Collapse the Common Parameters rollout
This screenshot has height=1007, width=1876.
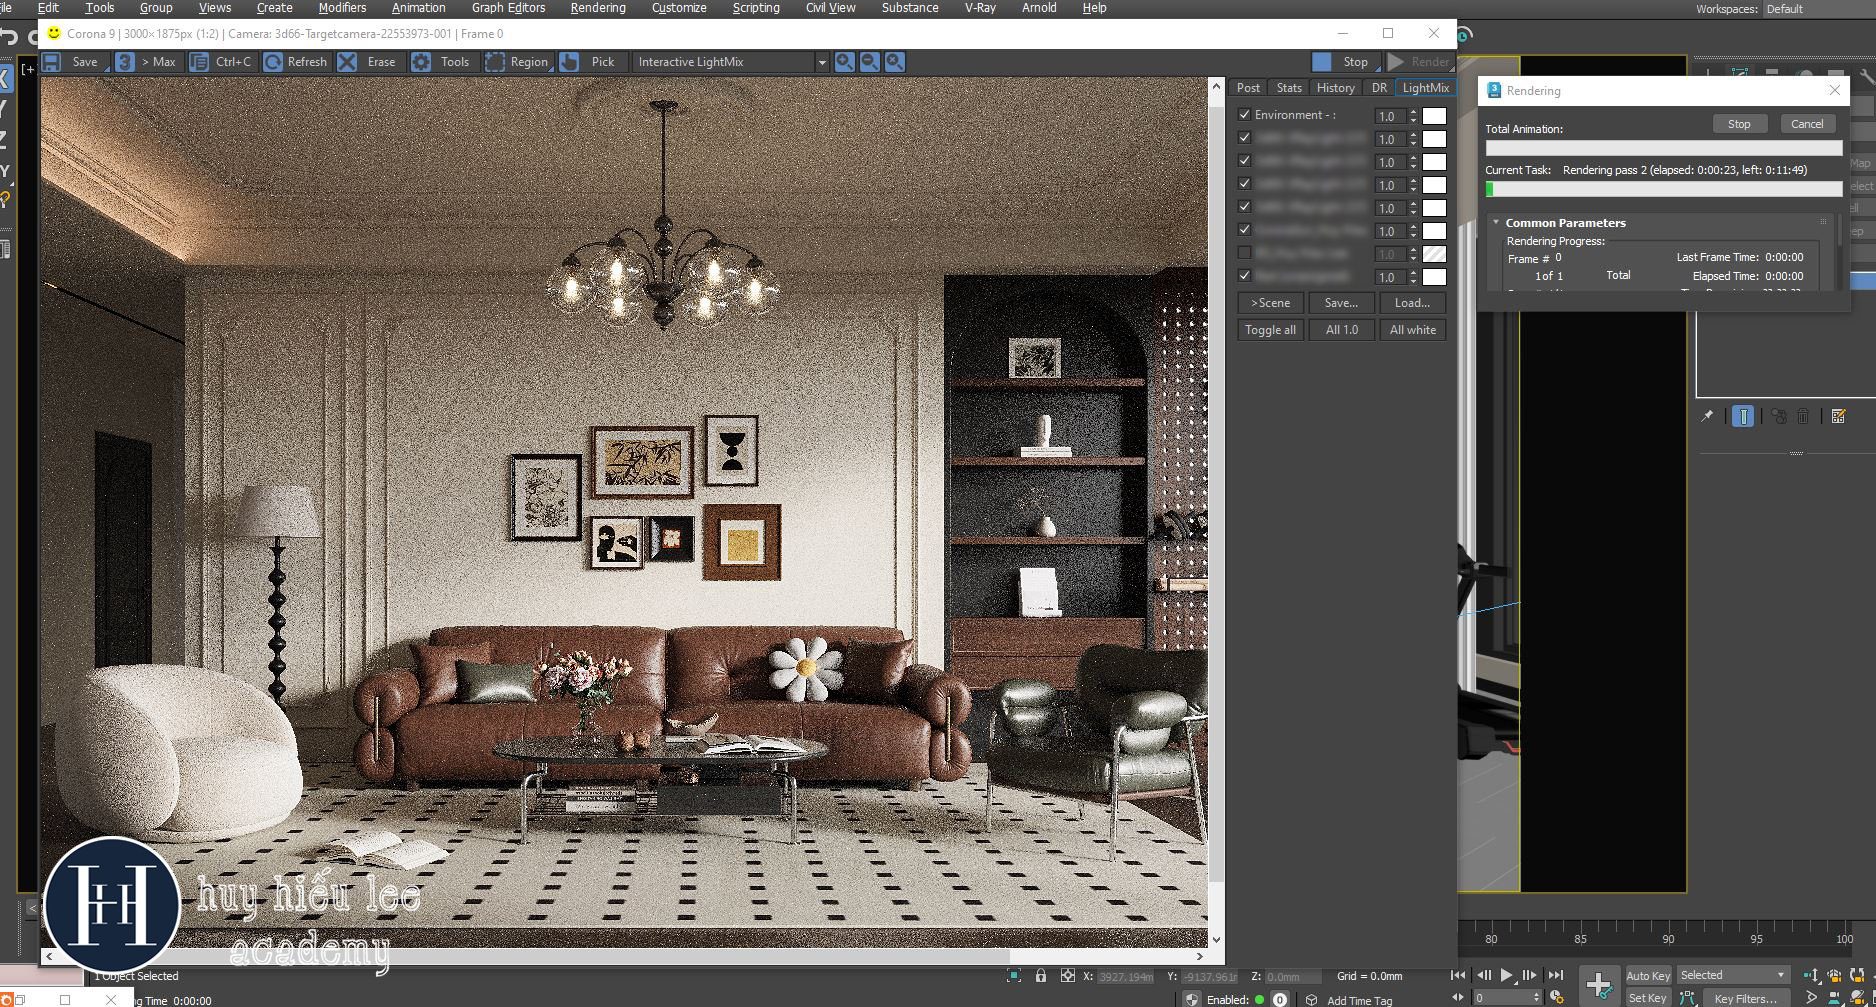point(1496,223)
